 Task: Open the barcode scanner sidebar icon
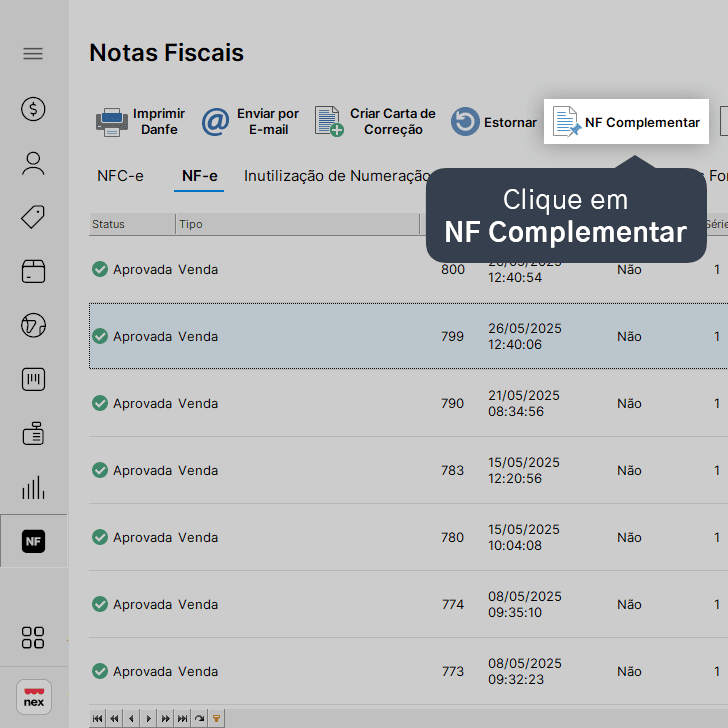coord(33,379)
